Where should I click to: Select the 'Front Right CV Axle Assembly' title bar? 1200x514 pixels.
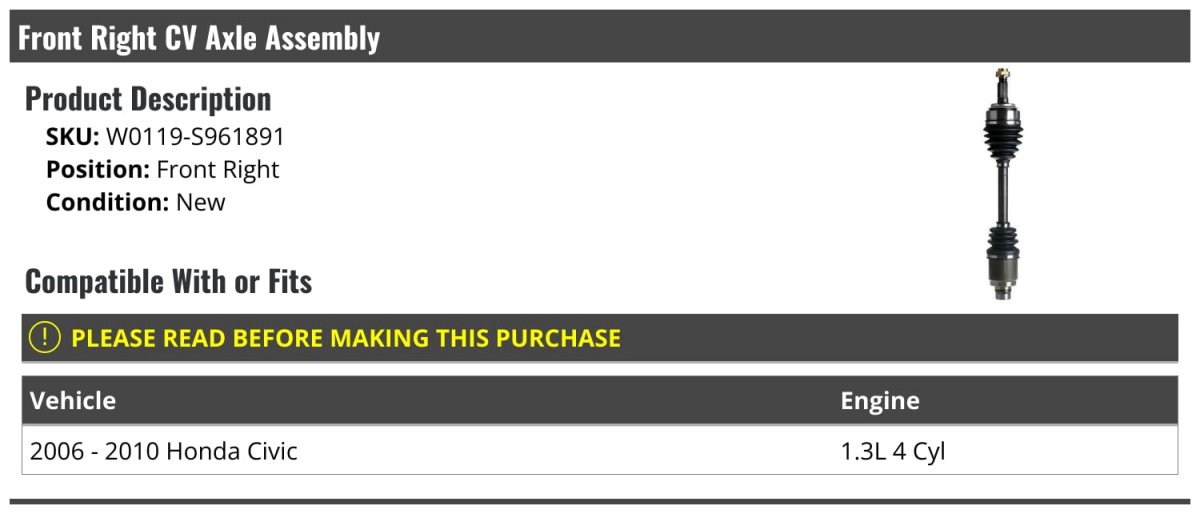pyautogui.click(x=600, y=37)
